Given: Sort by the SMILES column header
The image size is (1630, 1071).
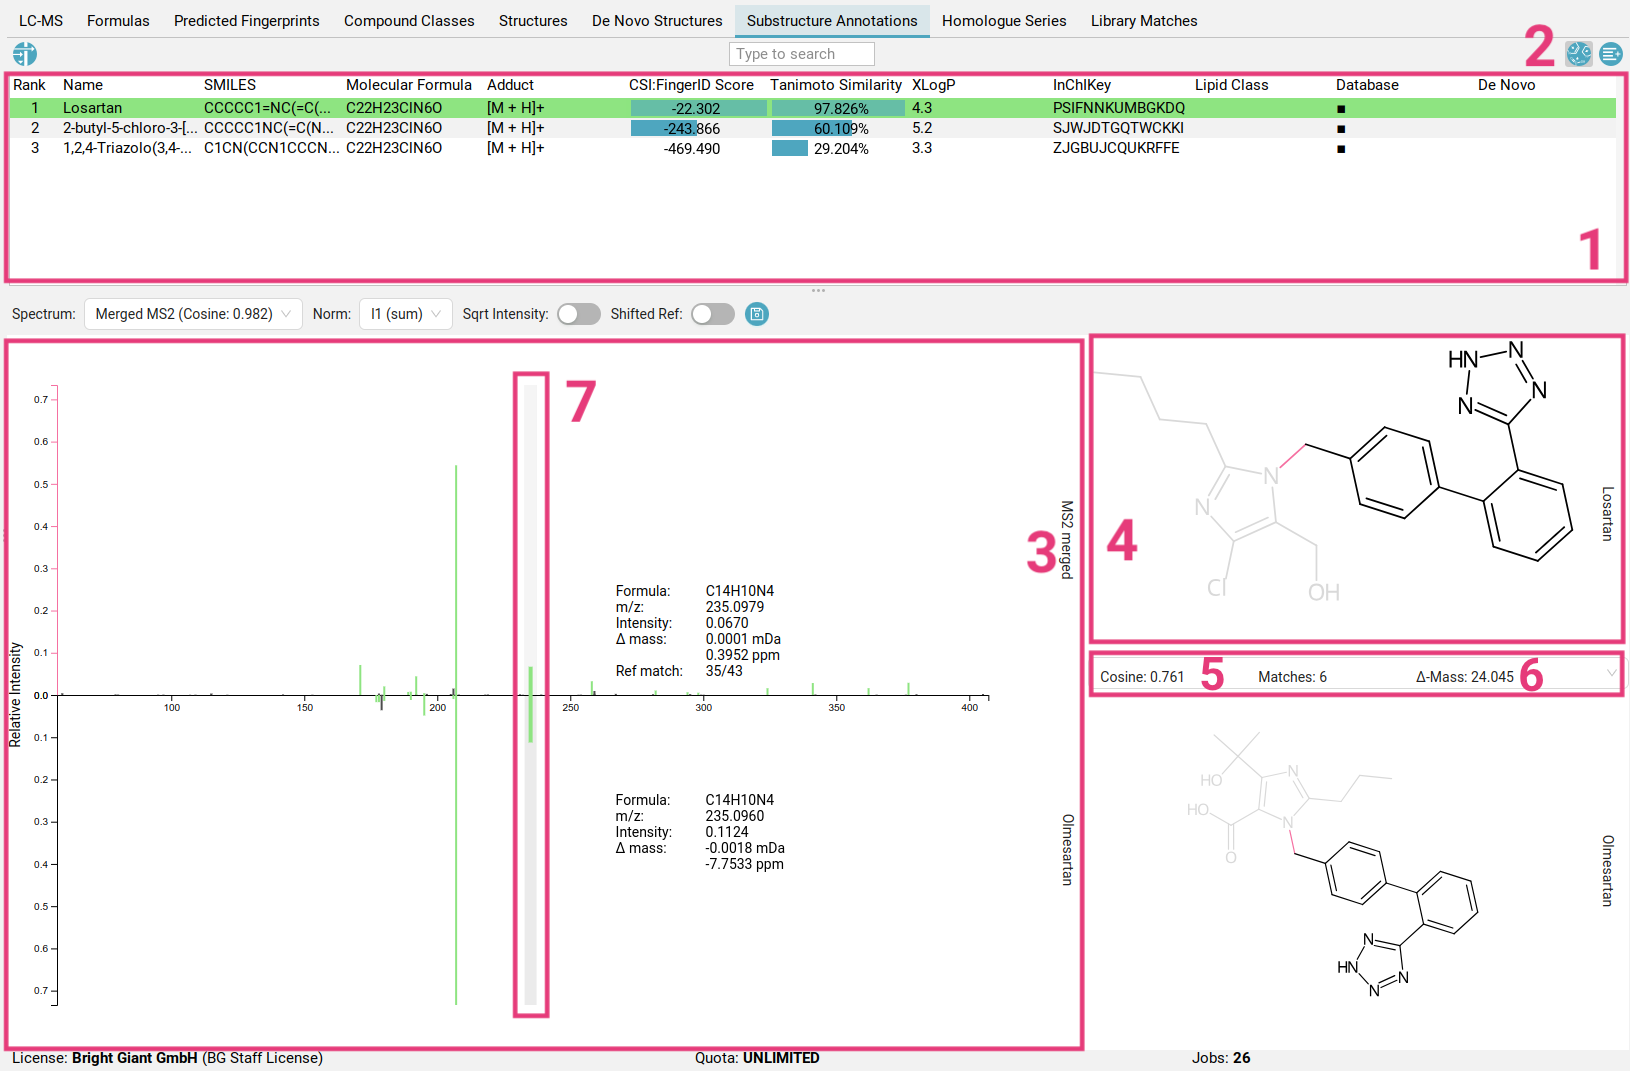Looking at the screenshot, I should tap(230, 85).
